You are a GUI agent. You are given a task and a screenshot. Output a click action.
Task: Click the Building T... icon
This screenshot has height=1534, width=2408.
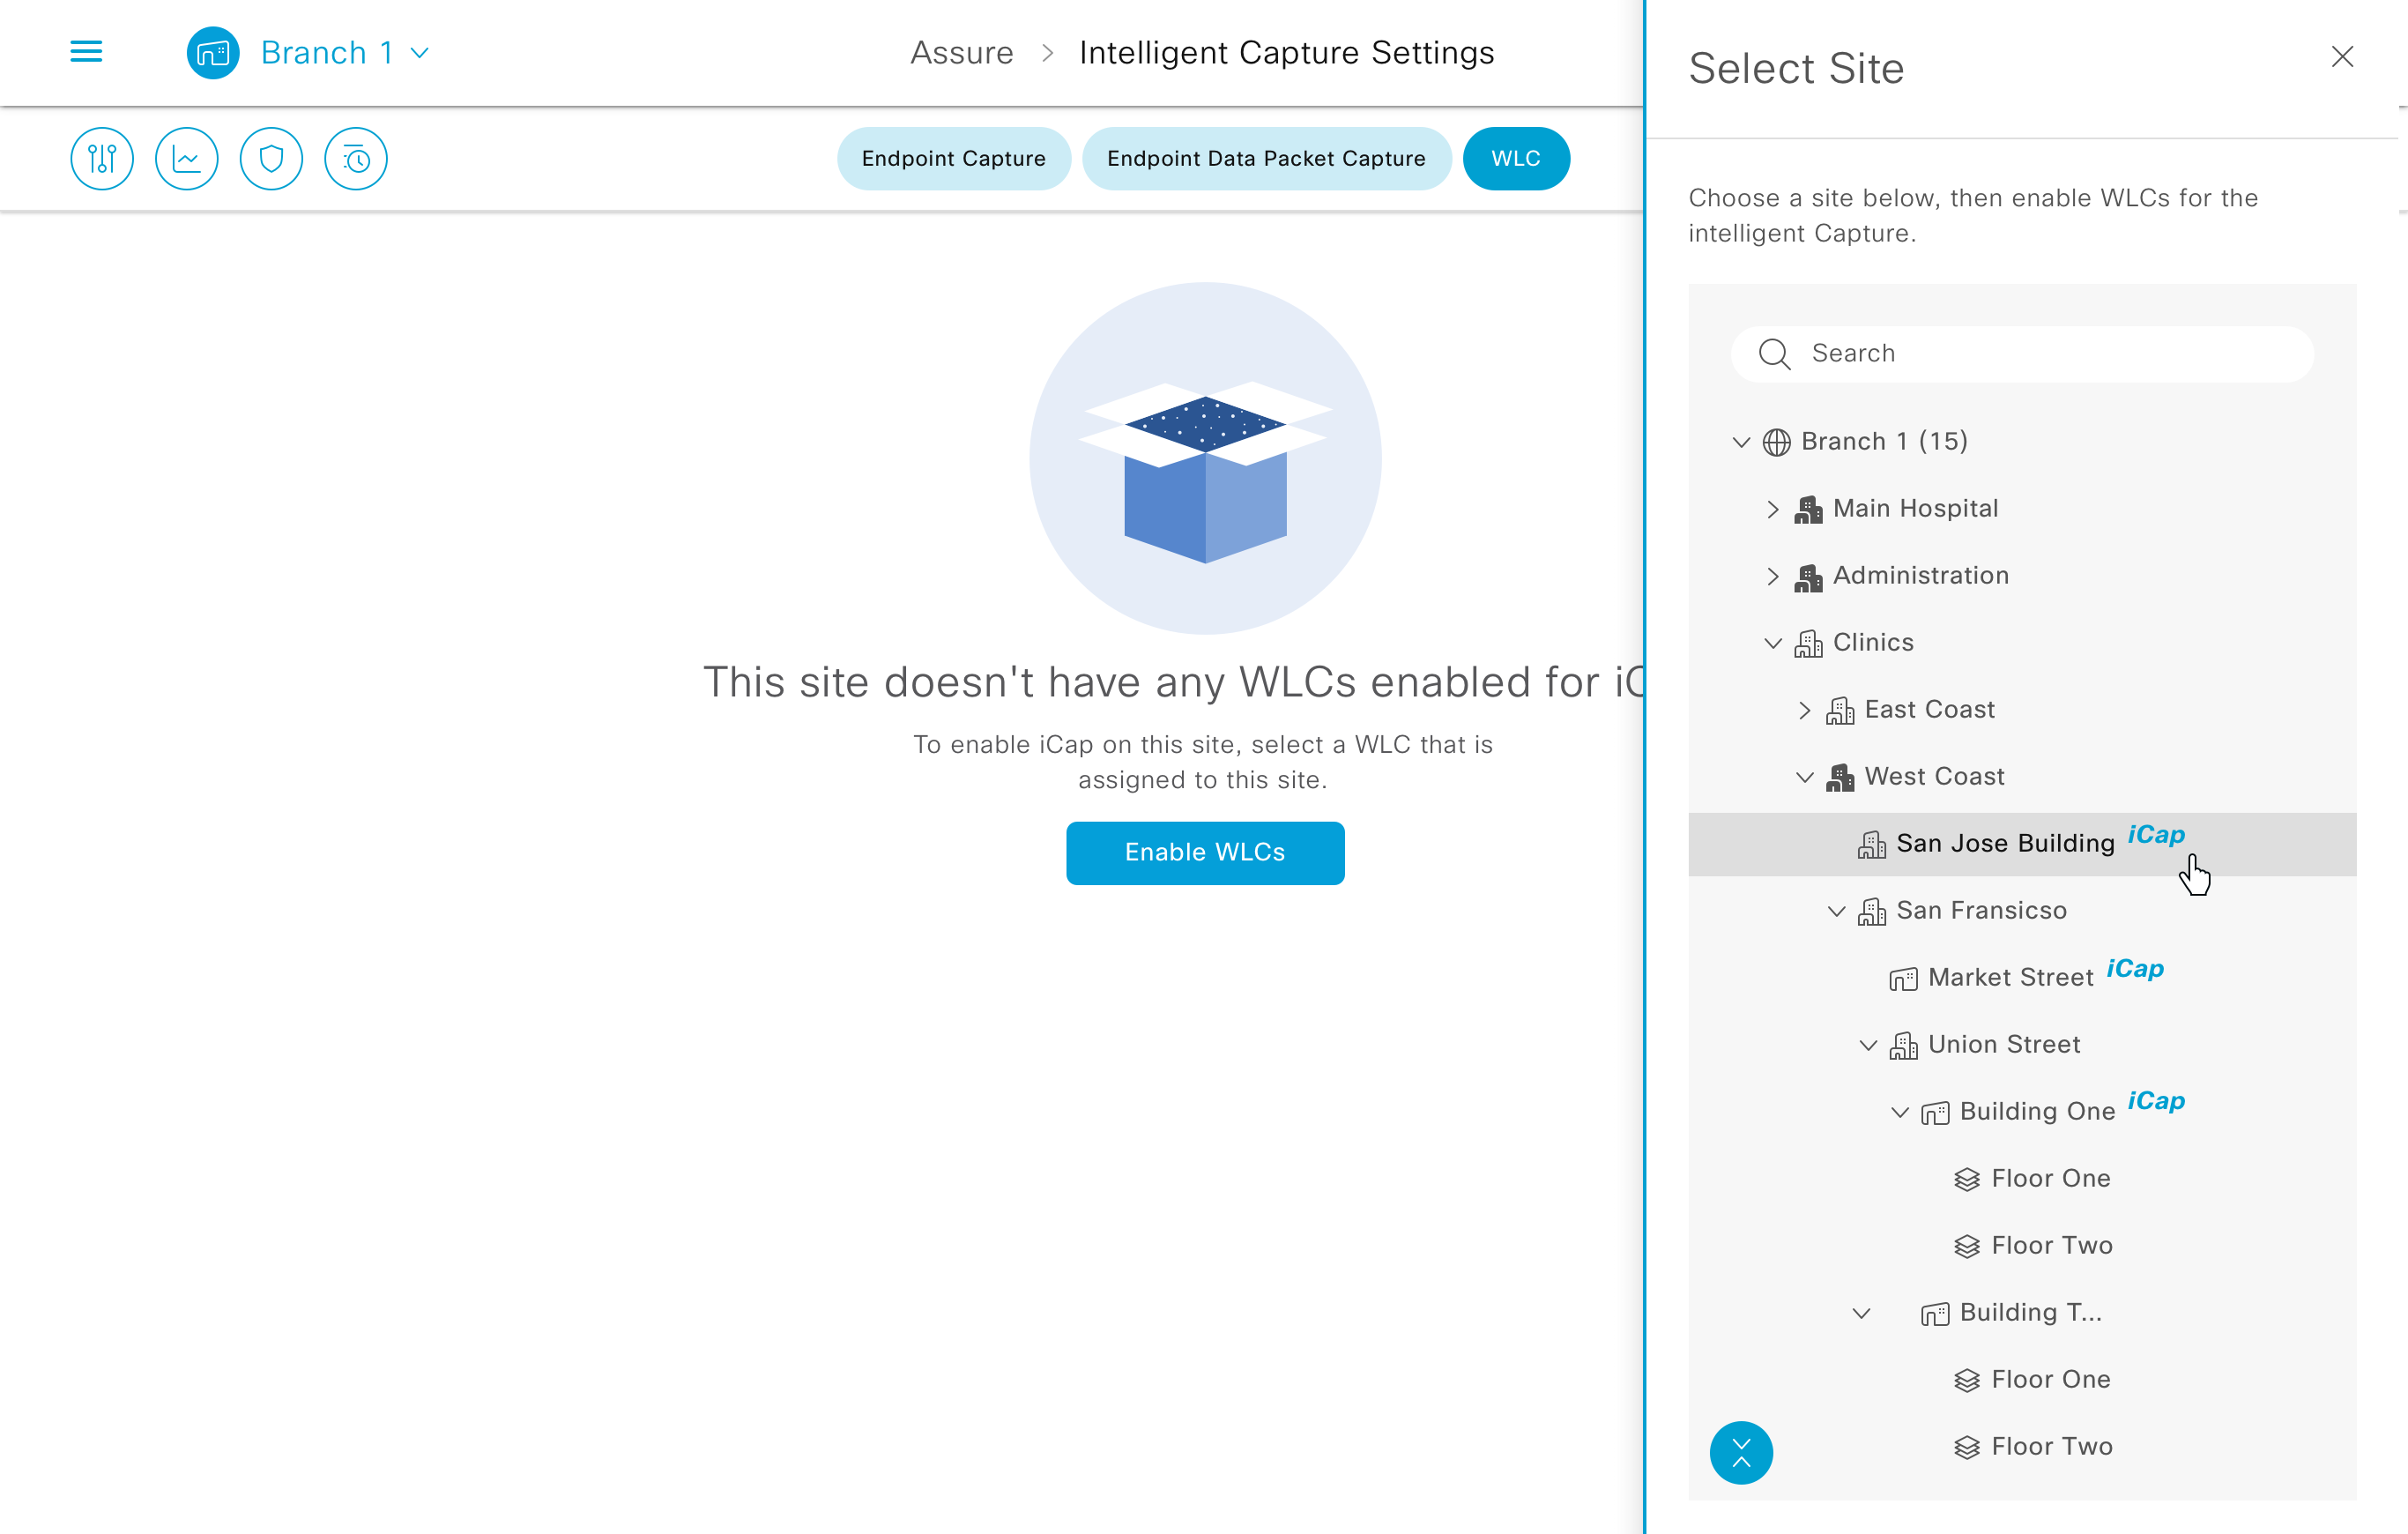(1935, 1313)
